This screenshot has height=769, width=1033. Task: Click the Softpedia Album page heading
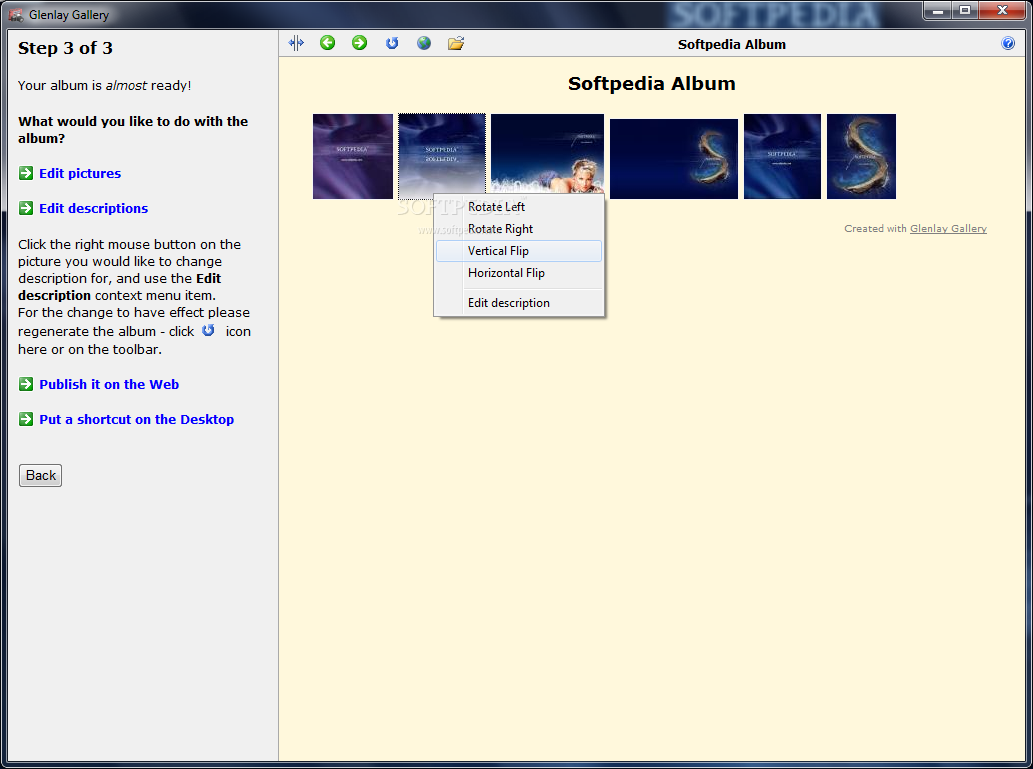click(x=652, y=84)
